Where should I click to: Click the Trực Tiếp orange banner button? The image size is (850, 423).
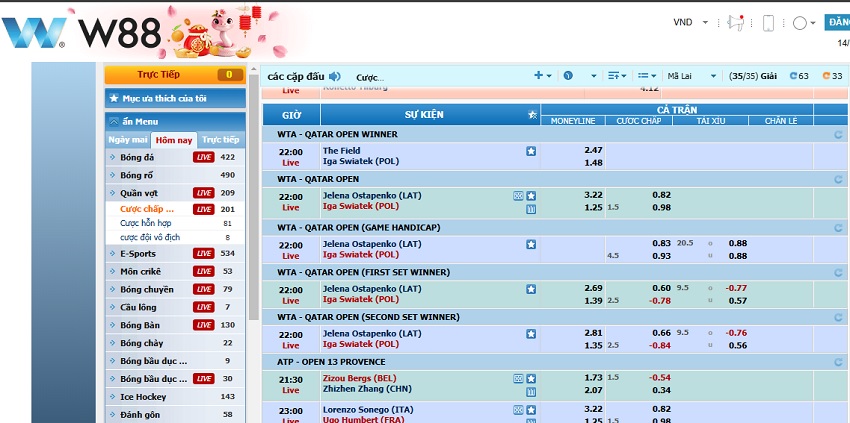tap(175, 75)
